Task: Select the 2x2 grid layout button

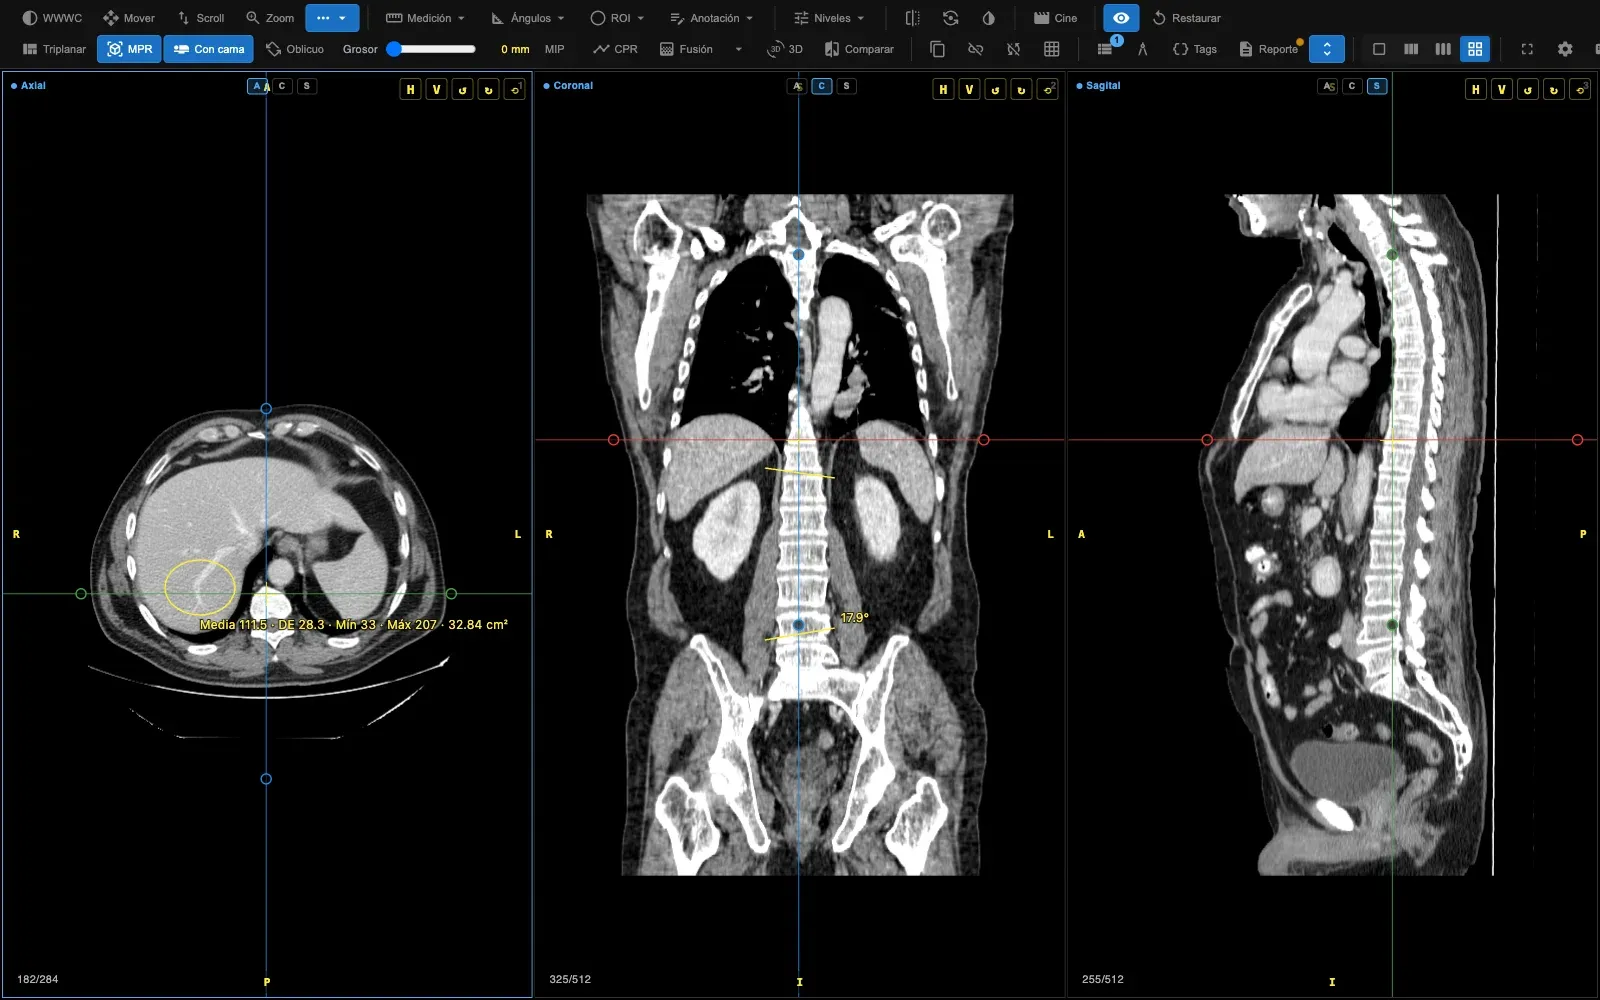Action: coord(1475,49)
